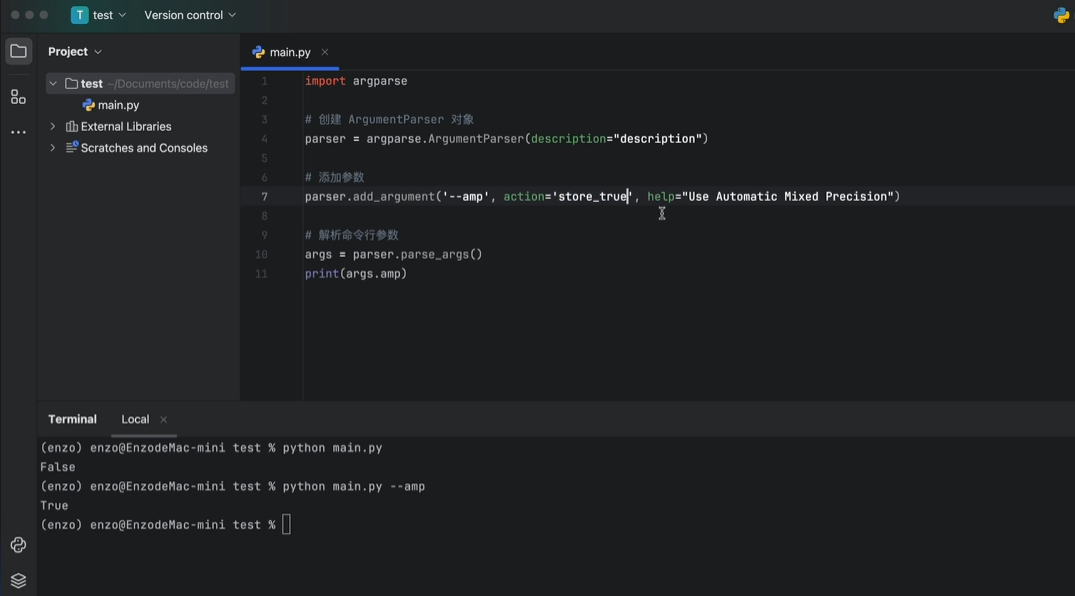Click the first 'python main.py' terminal command
This screenshot has height=596, width=1075.
[333, 448]
